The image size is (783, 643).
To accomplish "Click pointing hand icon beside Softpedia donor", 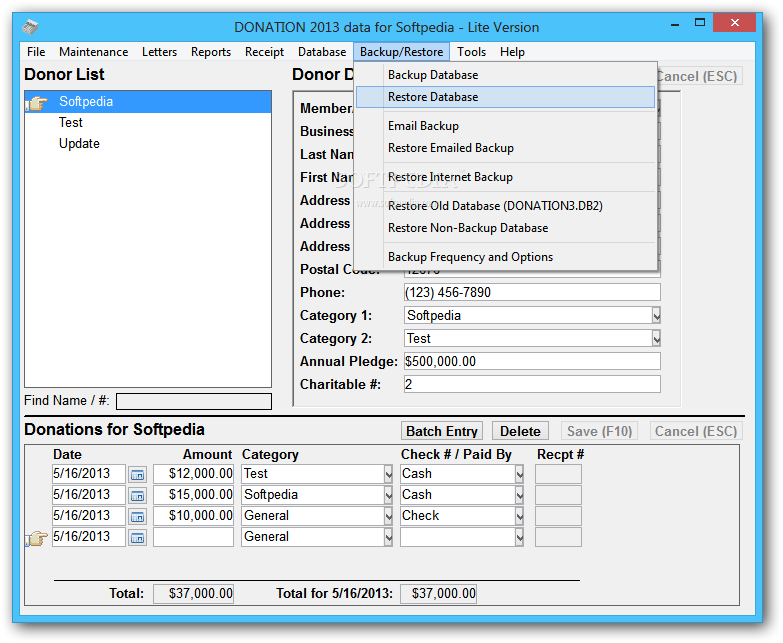I will 37,103.
